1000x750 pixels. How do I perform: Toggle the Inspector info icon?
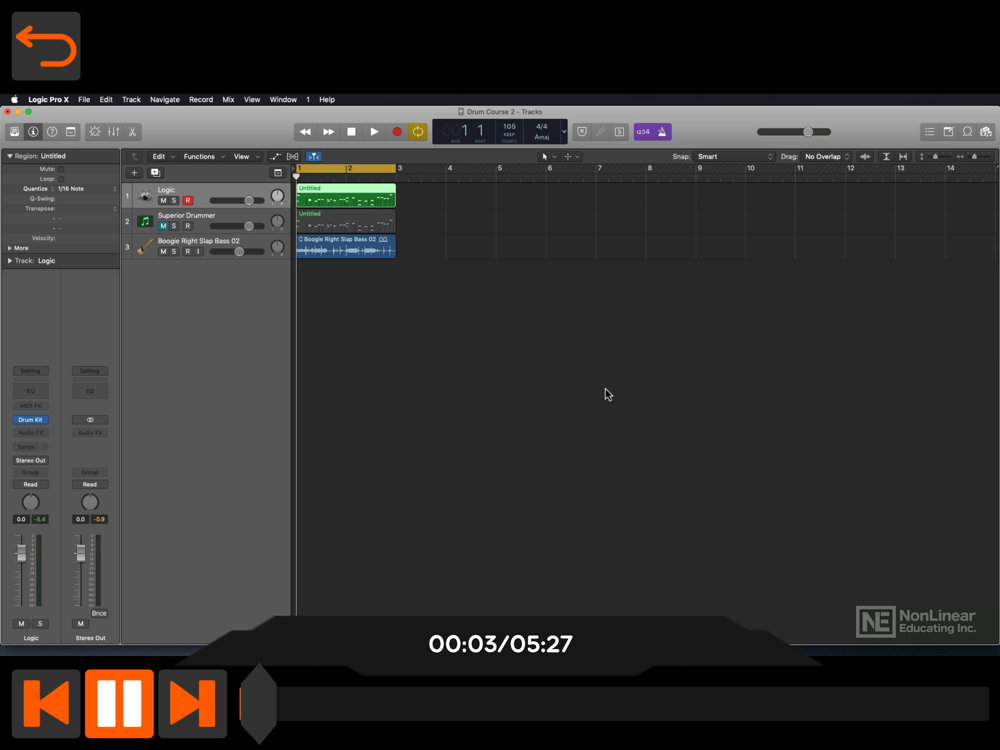tap(33, 132)
